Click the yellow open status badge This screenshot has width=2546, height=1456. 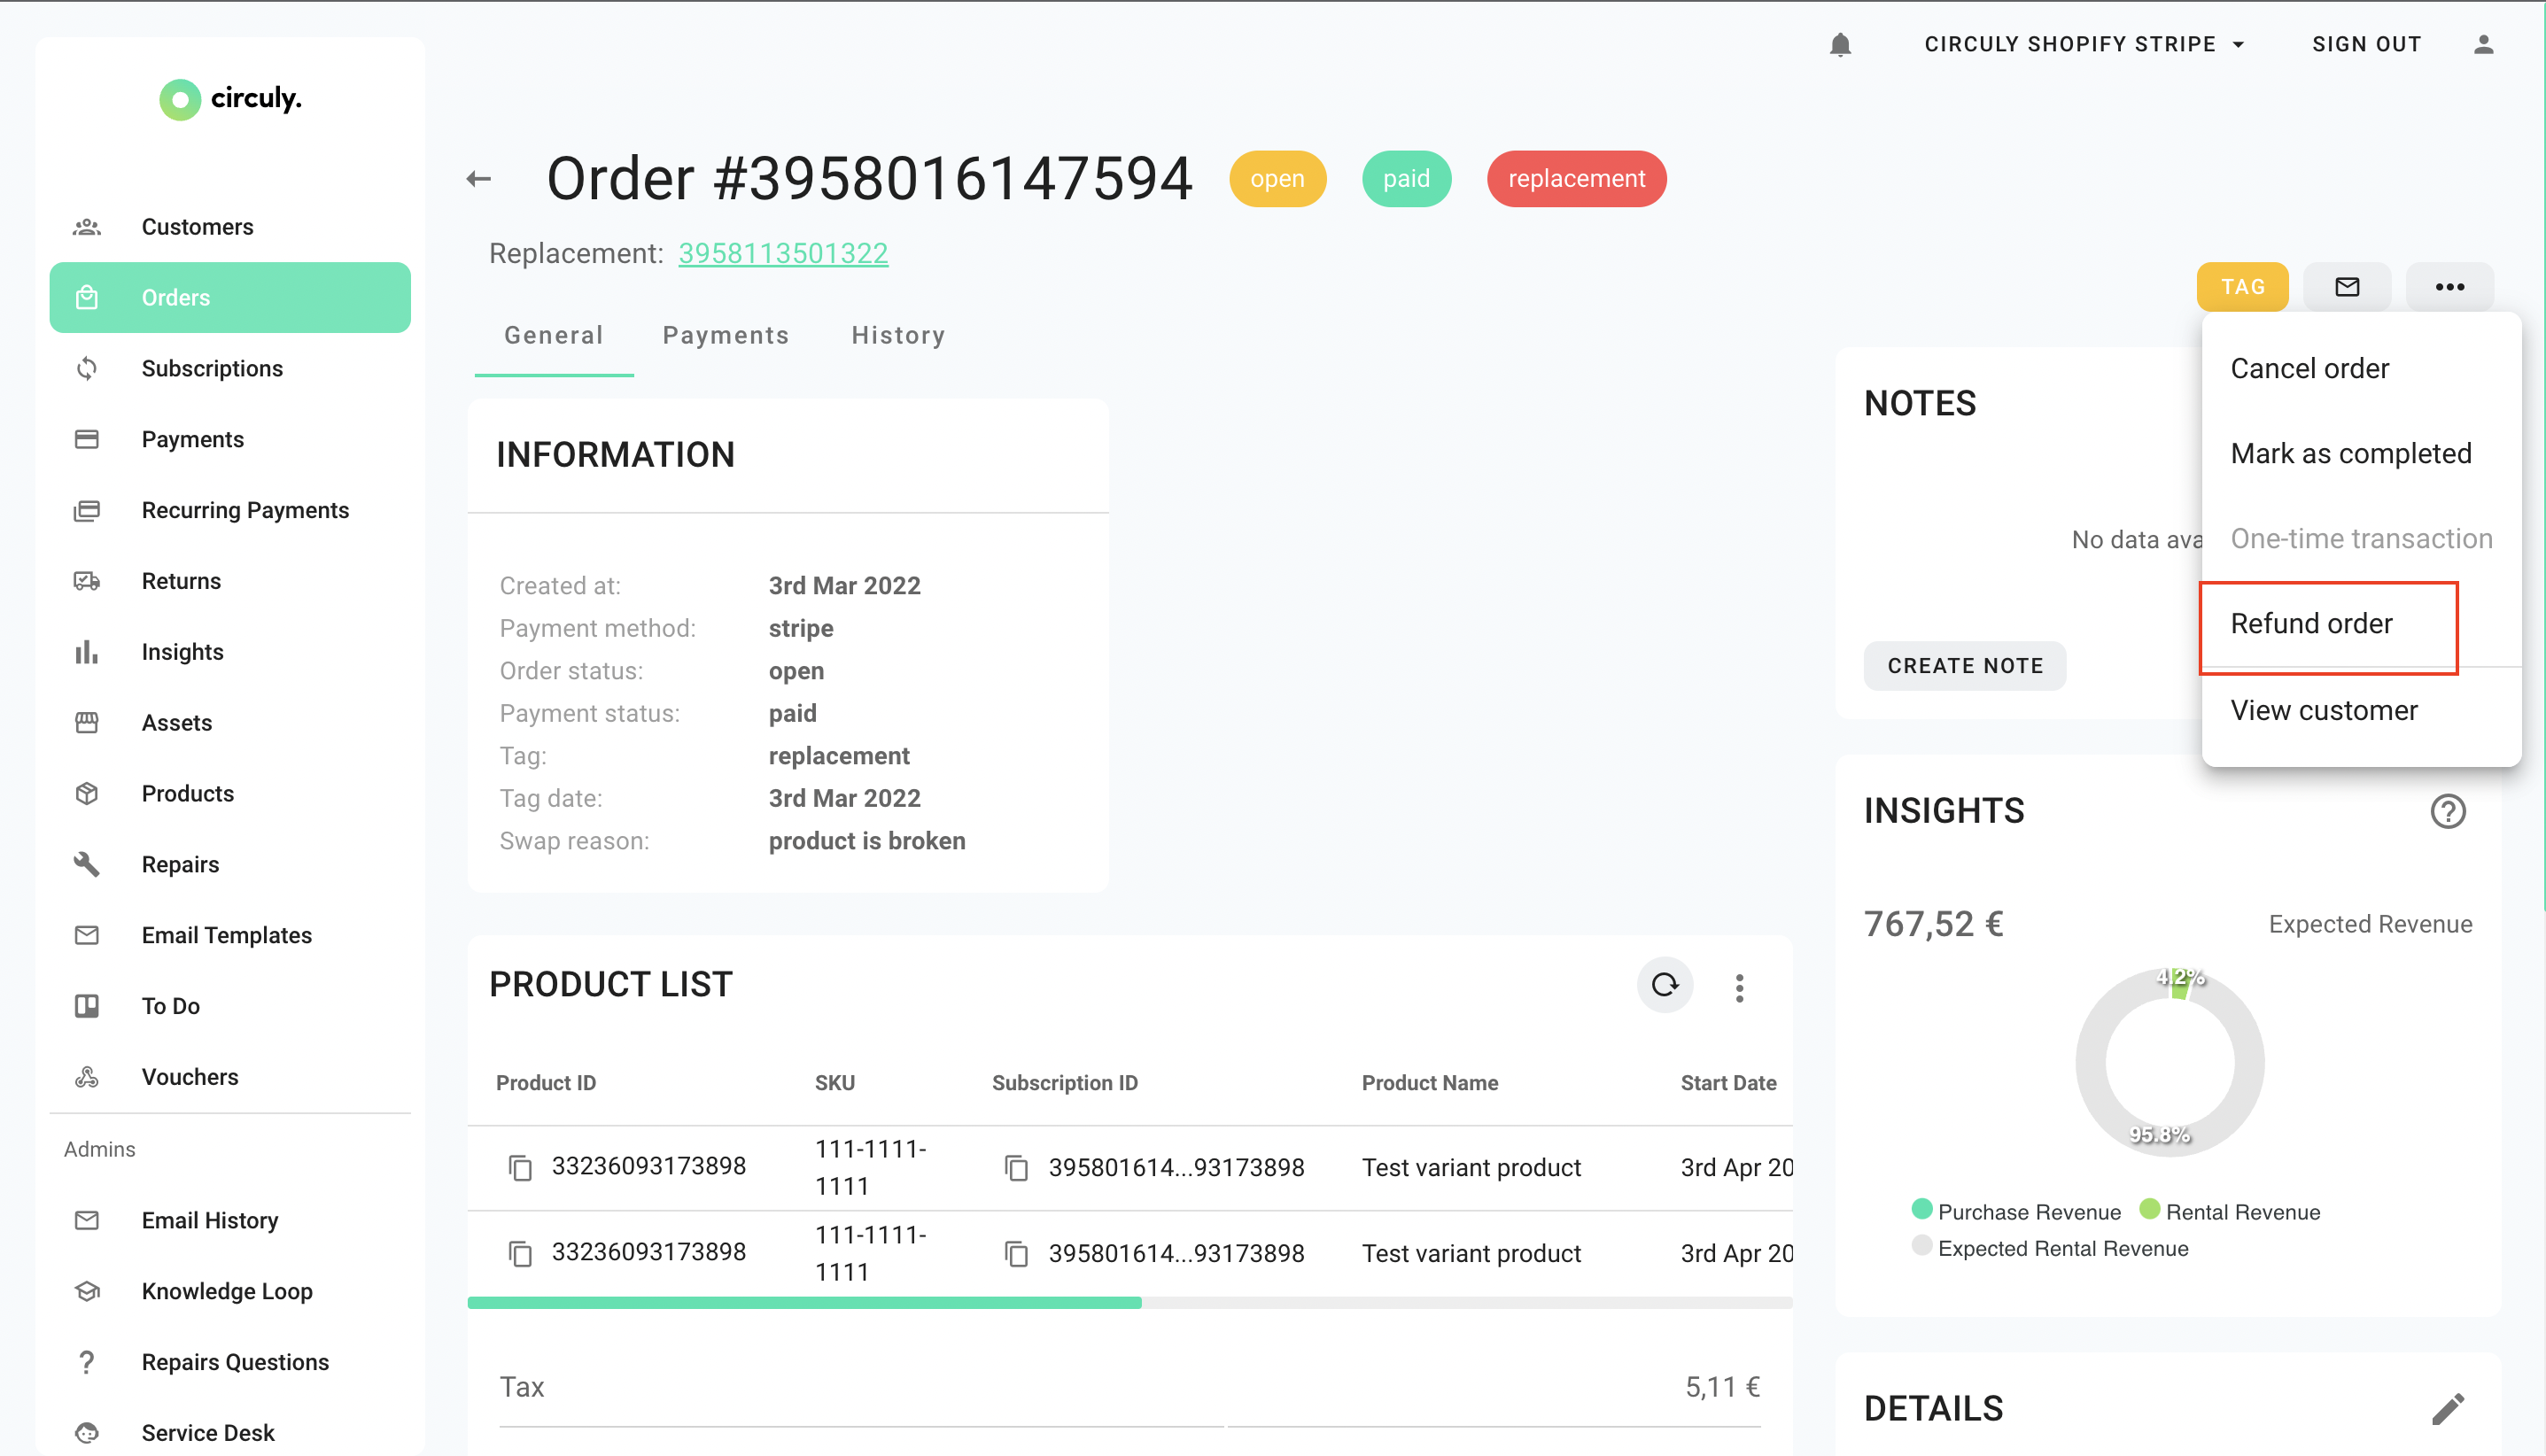tap(1277, 179)
